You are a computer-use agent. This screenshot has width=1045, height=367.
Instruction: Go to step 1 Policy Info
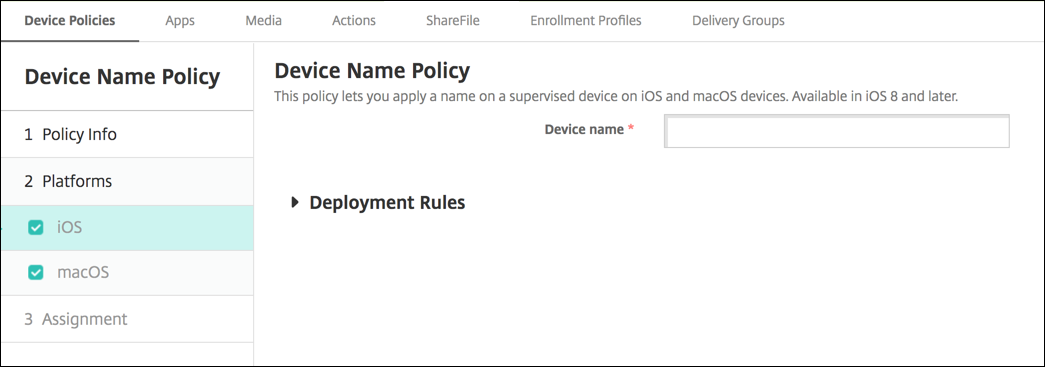pos(127,135)
